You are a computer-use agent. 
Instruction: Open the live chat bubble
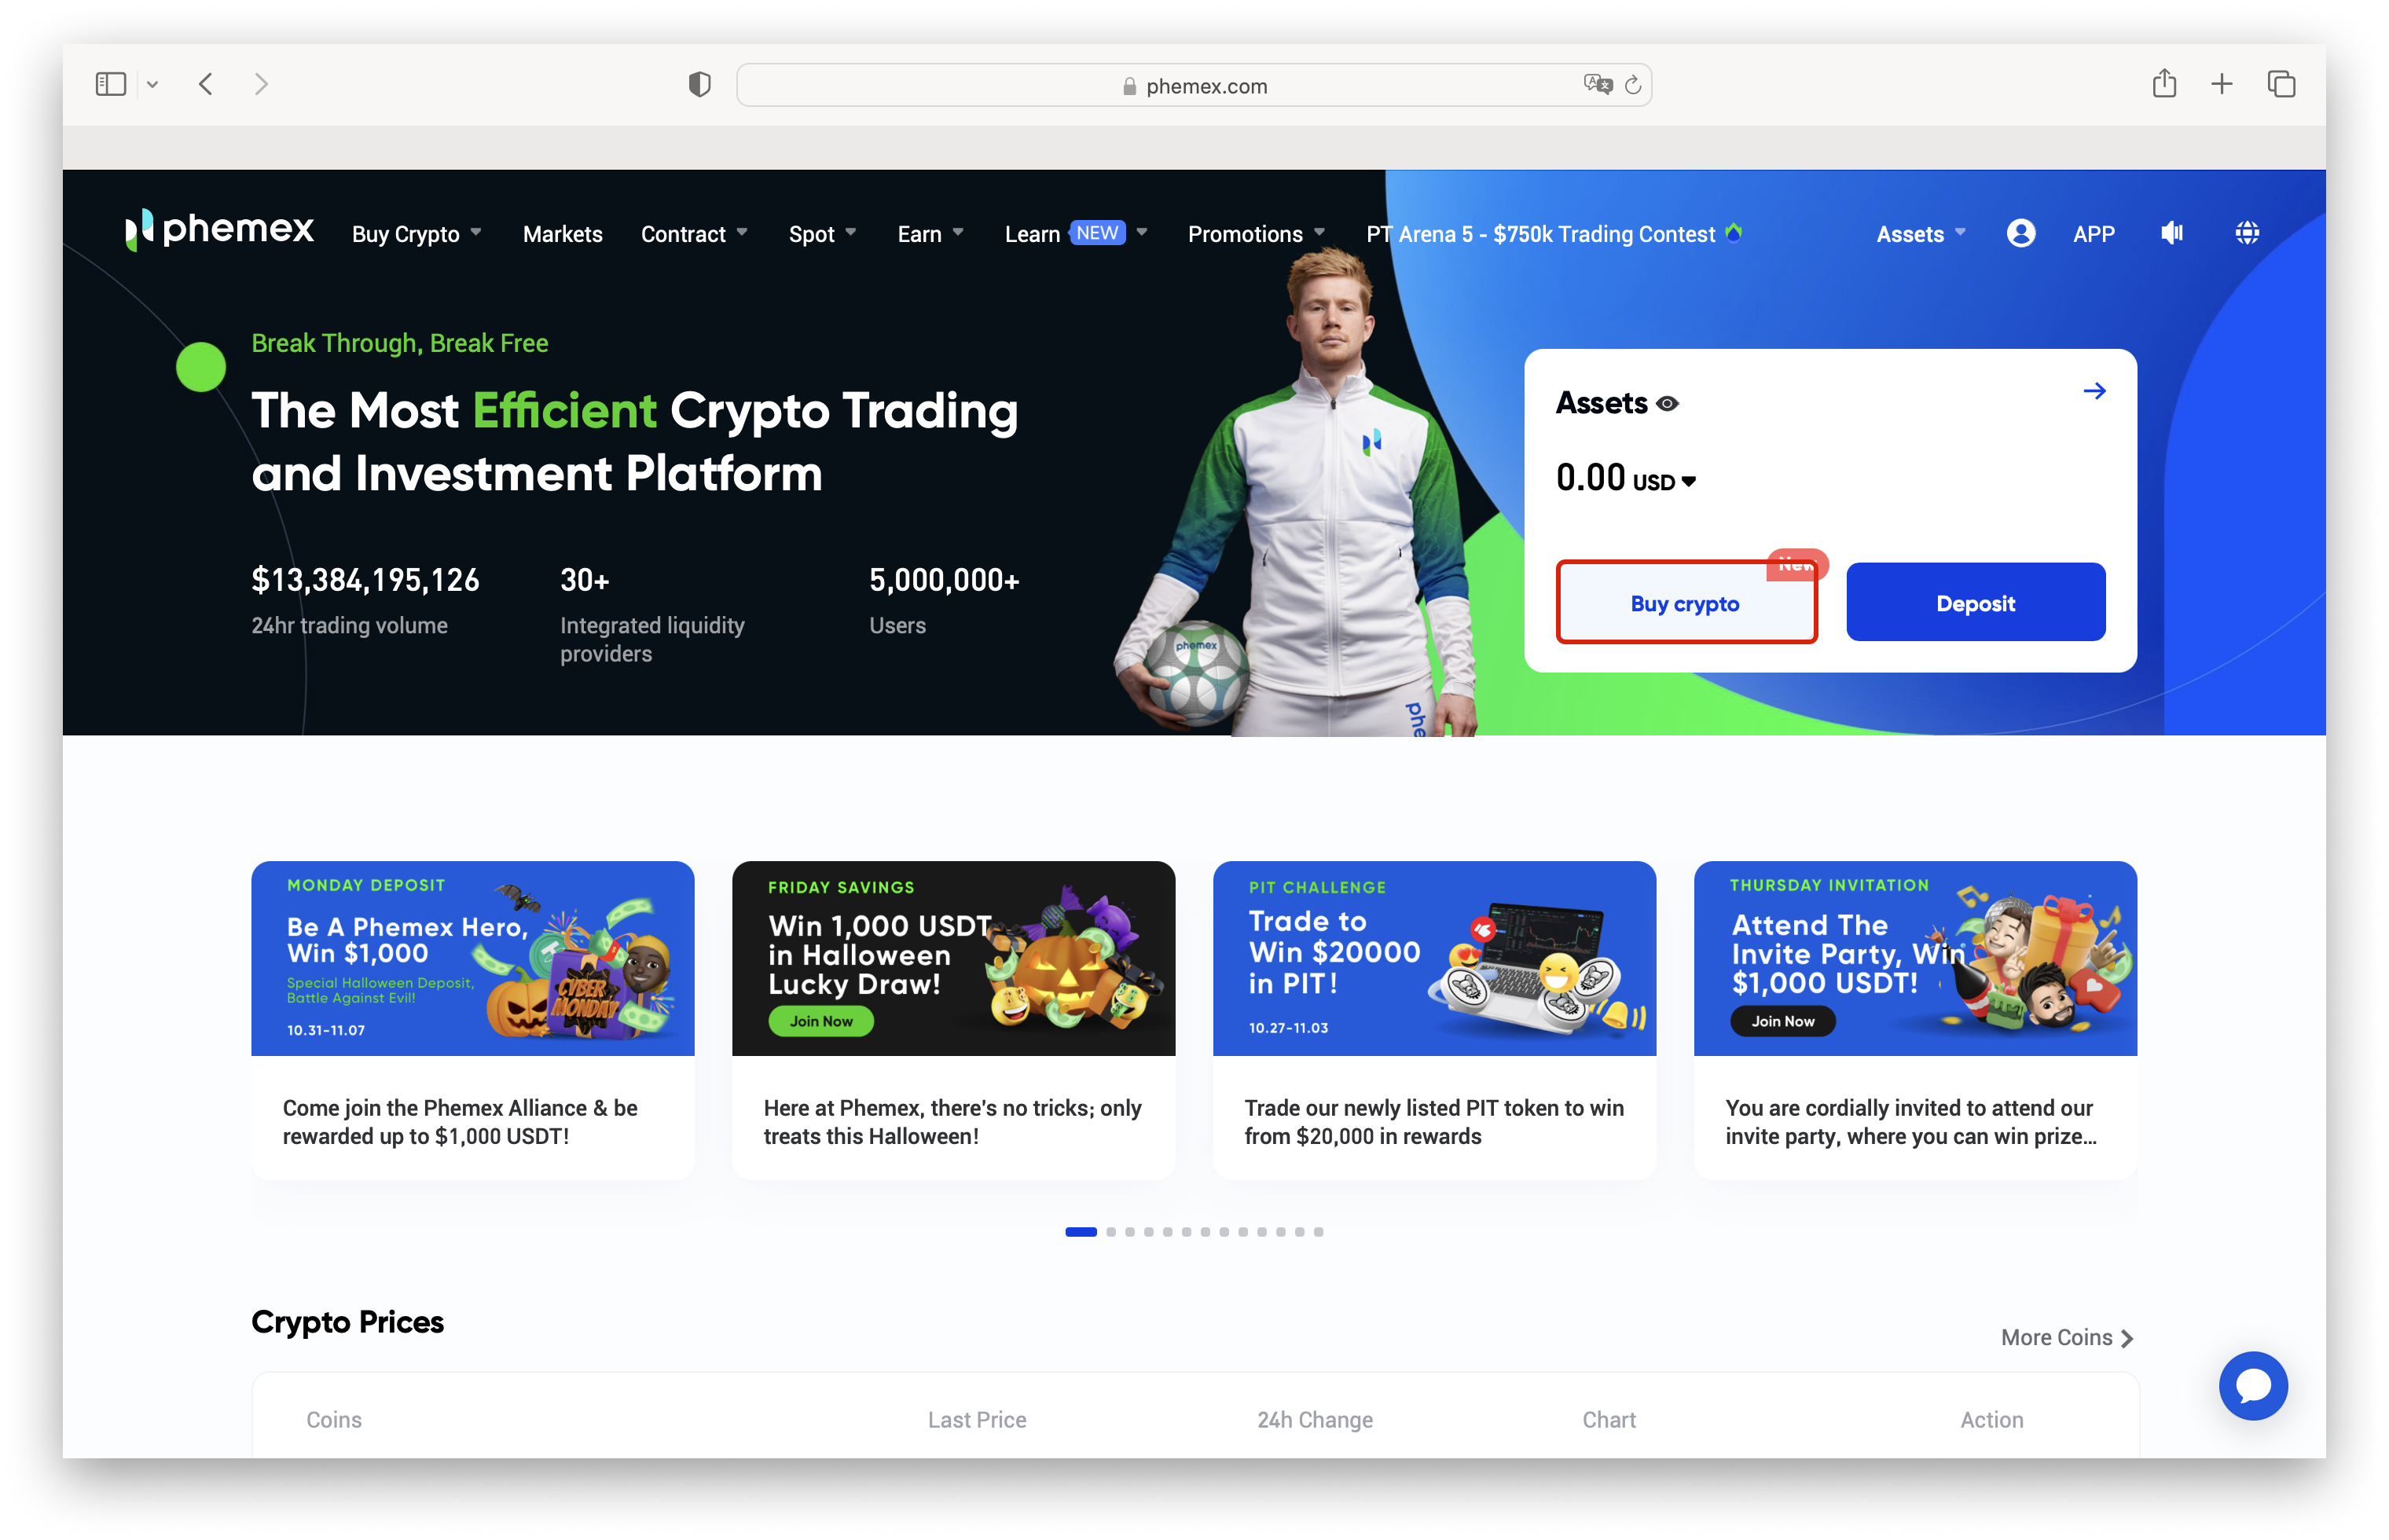coord(2252,1385)
